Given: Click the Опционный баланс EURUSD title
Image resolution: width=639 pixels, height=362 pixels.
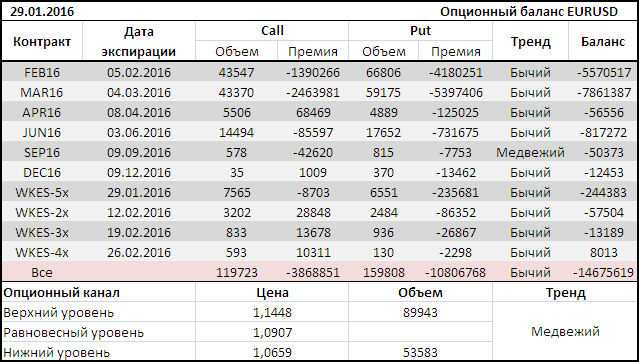Looking at the screenshot, I should tap(529, 11).
